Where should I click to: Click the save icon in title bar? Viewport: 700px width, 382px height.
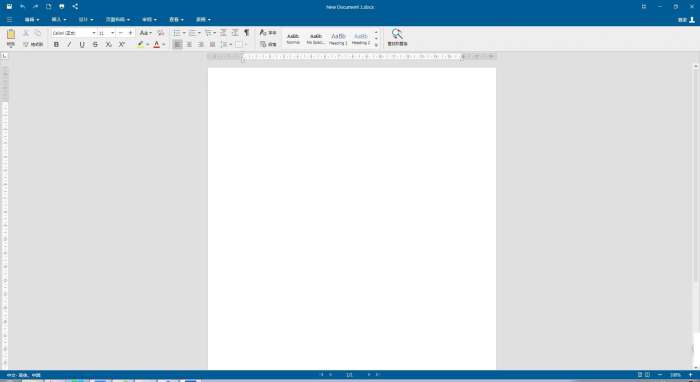[x=9, y=7]
